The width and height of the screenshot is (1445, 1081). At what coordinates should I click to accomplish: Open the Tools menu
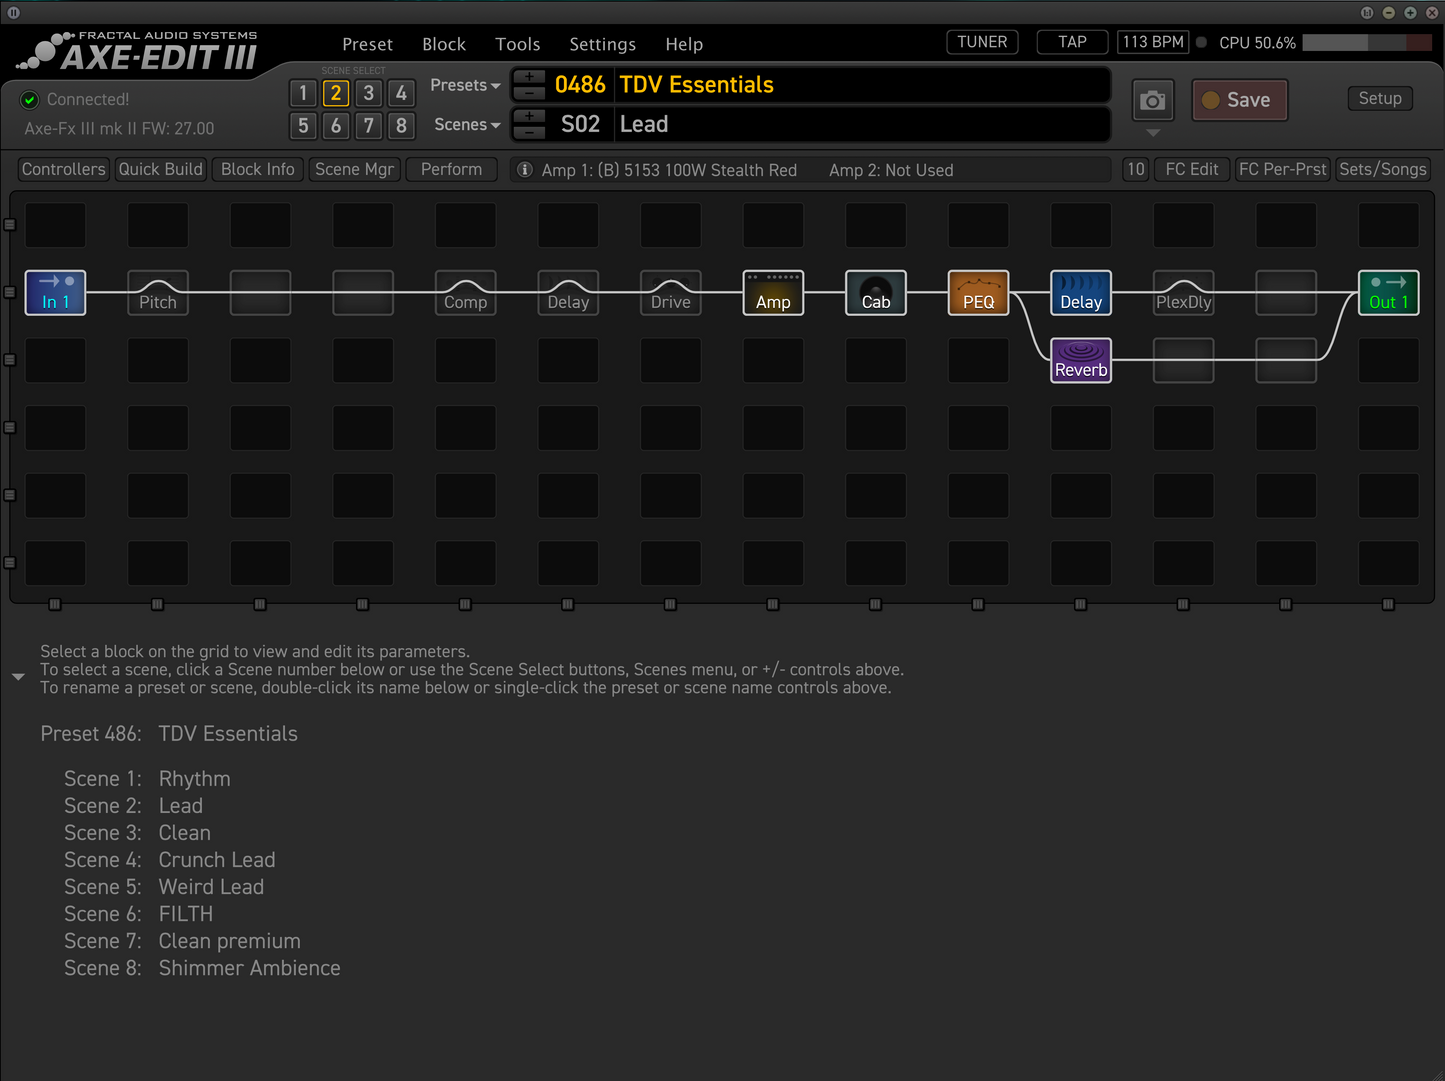[x=517, y=43]
